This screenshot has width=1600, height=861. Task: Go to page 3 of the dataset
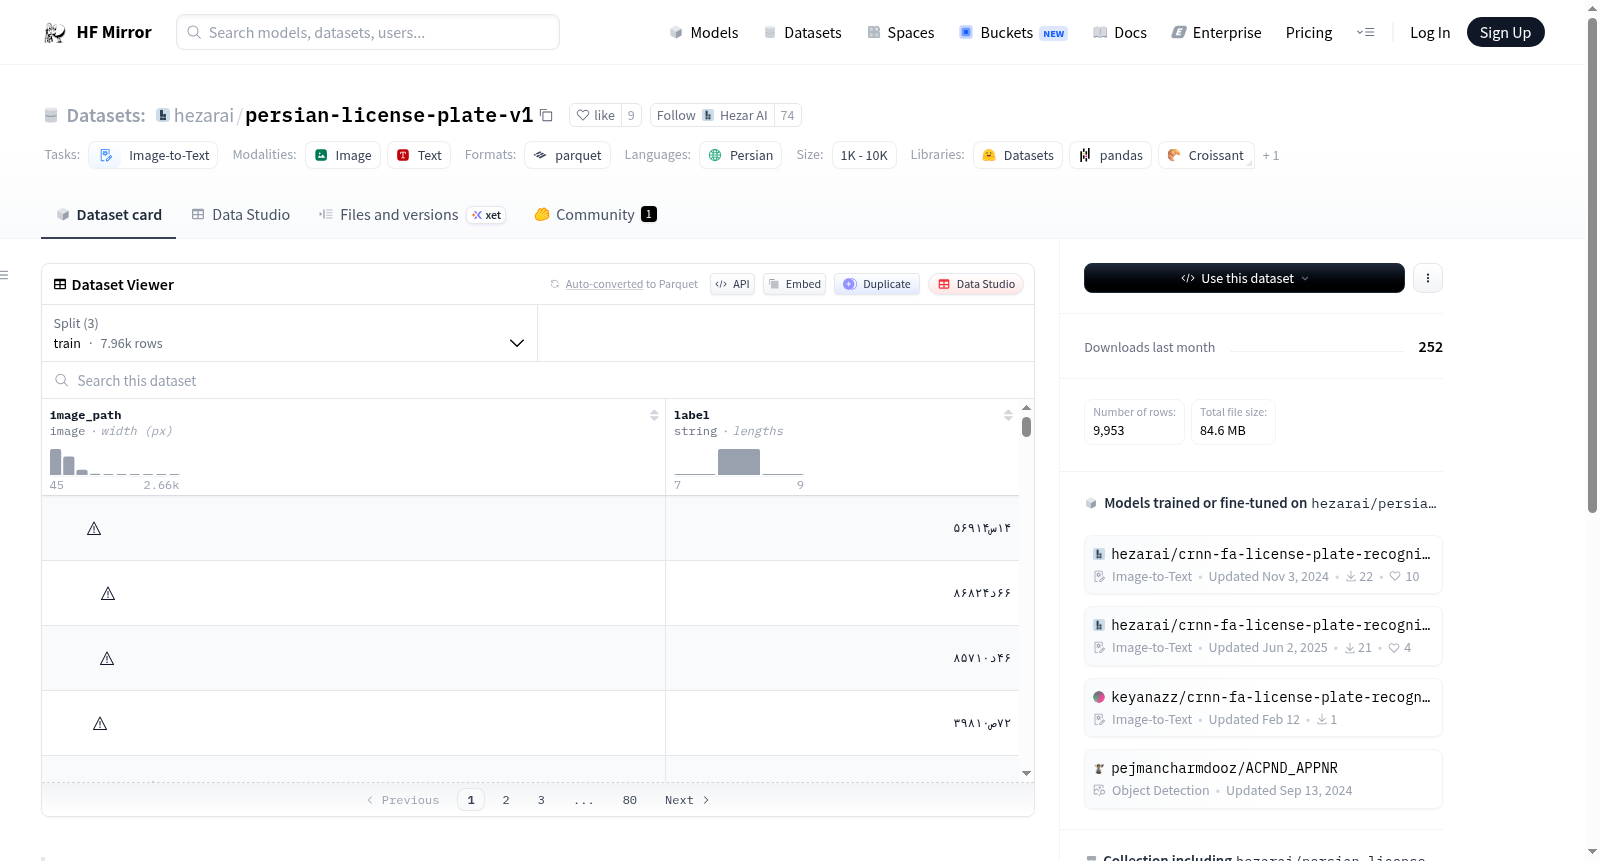tap(541, 800)
